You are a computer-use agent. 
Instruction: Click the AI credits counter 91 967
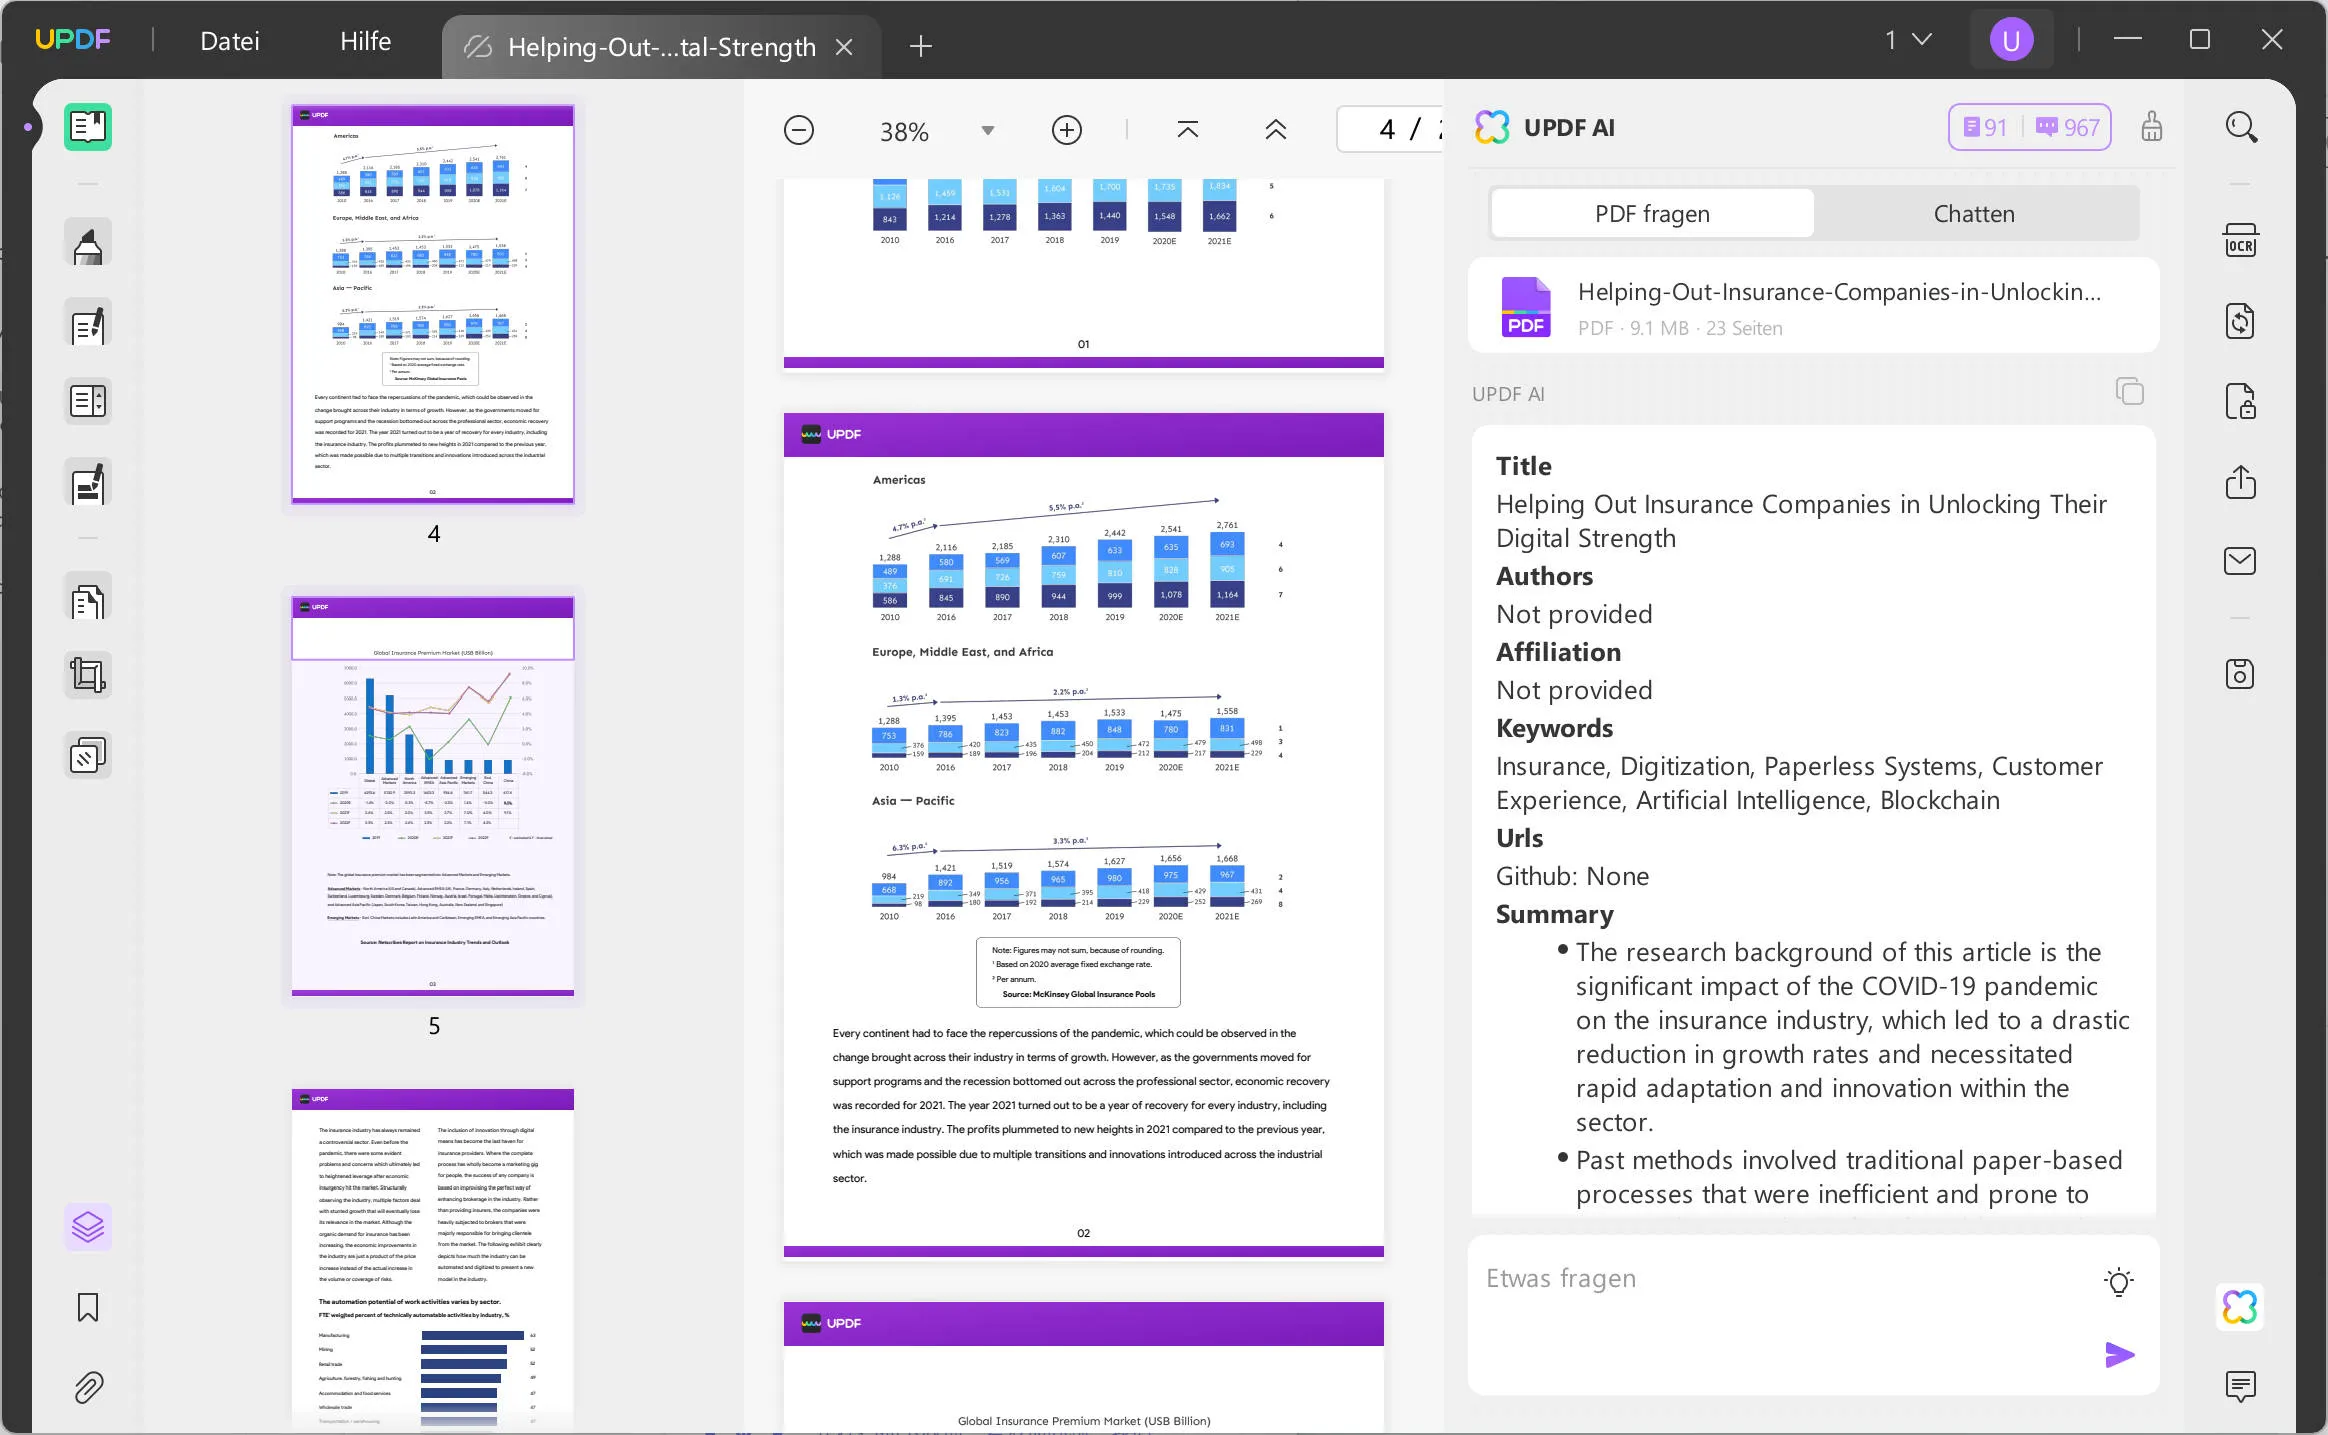point(2029,127)
